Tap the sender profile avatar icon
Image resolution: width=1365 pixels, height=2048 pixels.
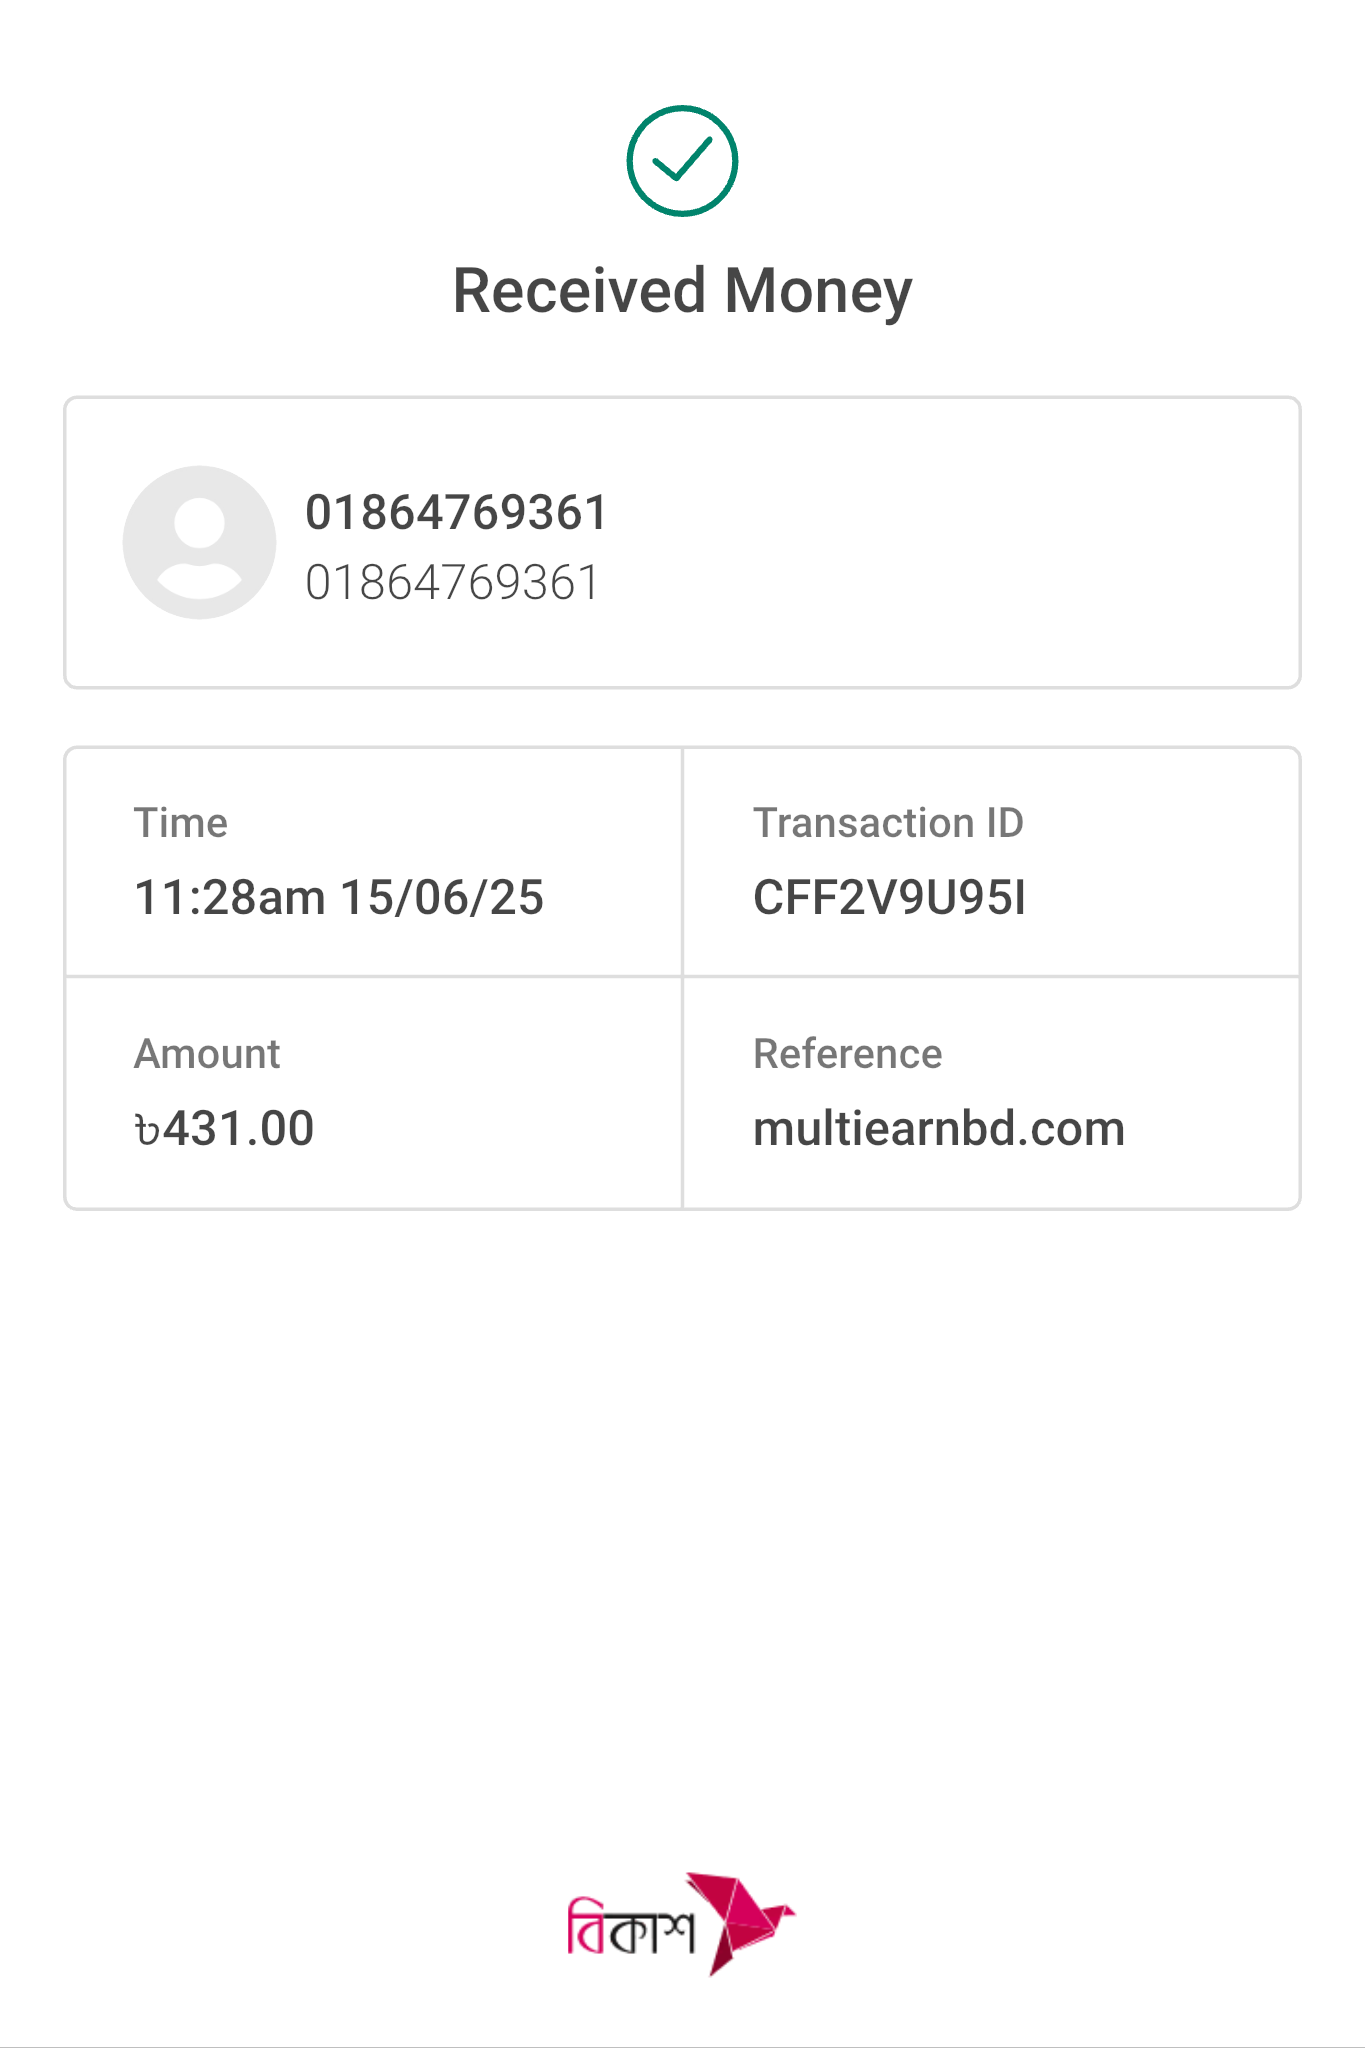(199, 542)
